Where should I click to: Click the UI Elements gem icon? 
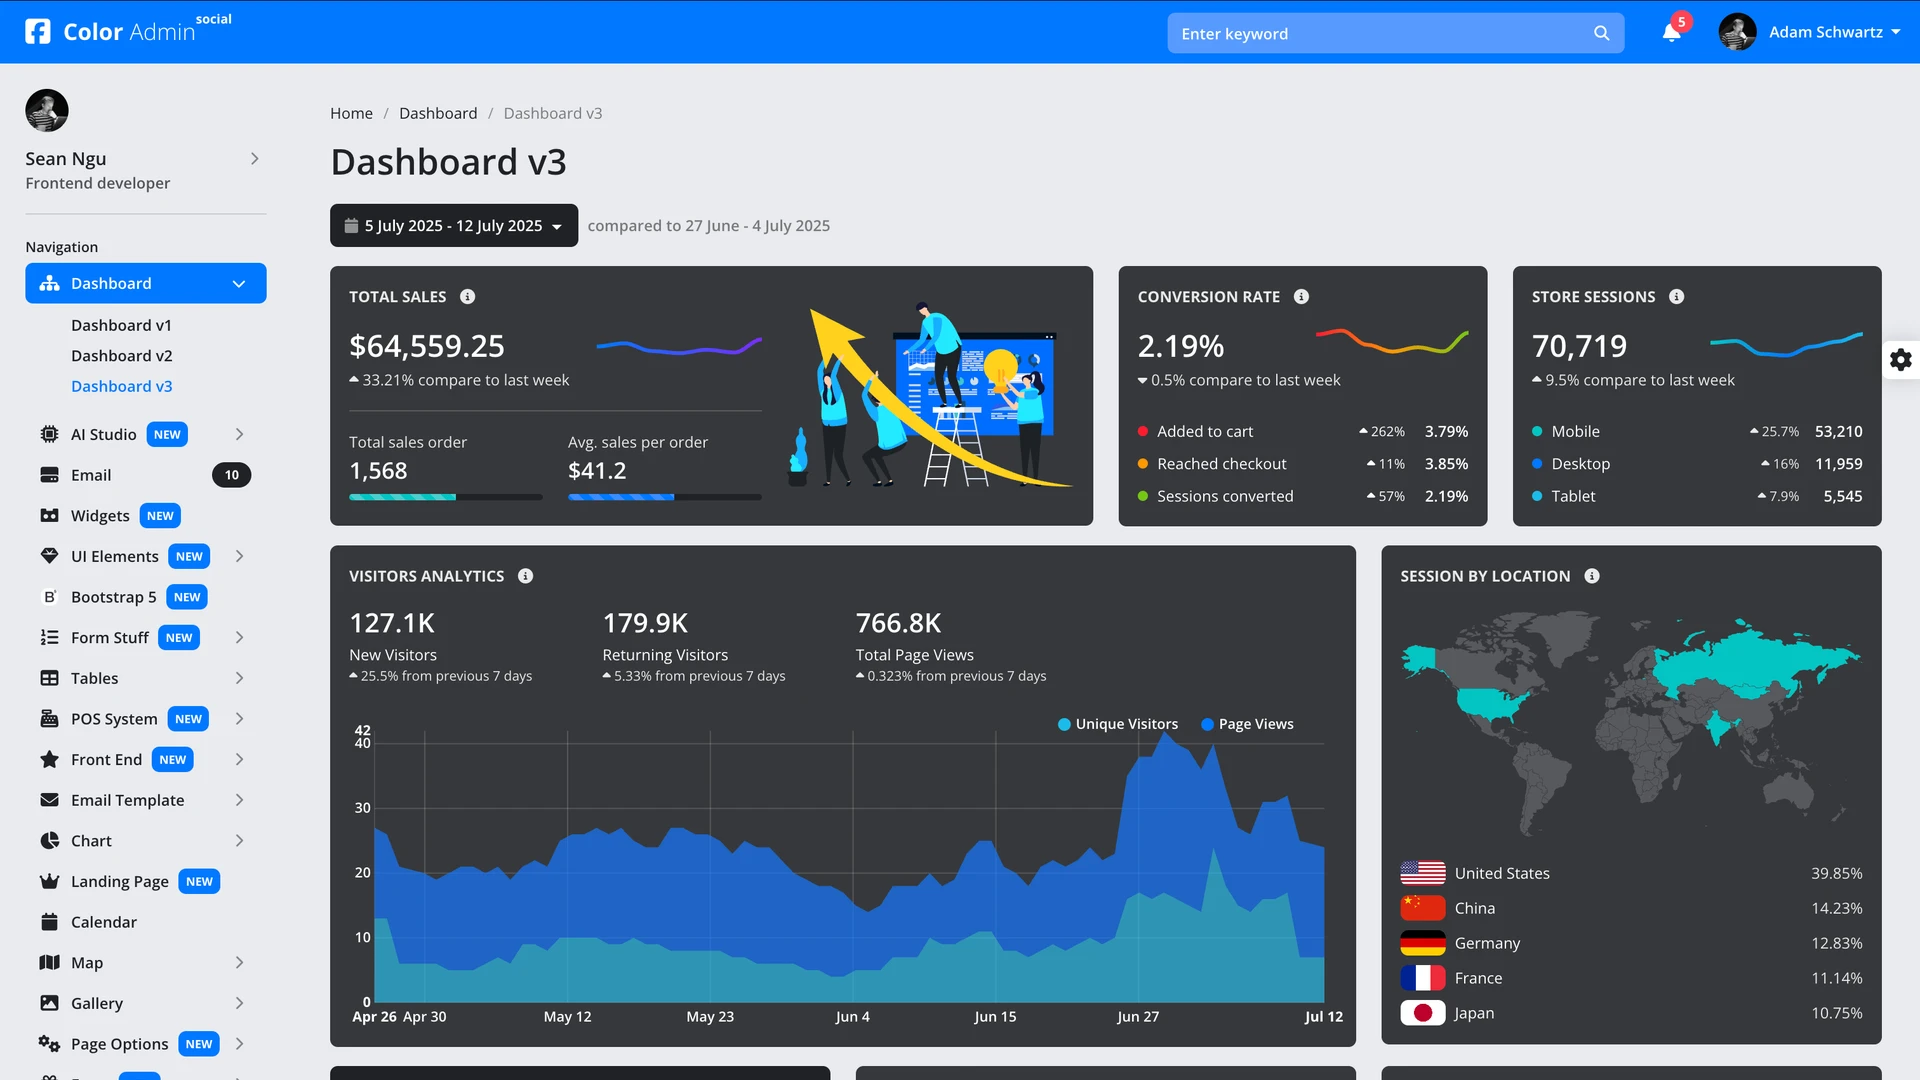pos(49,556)
